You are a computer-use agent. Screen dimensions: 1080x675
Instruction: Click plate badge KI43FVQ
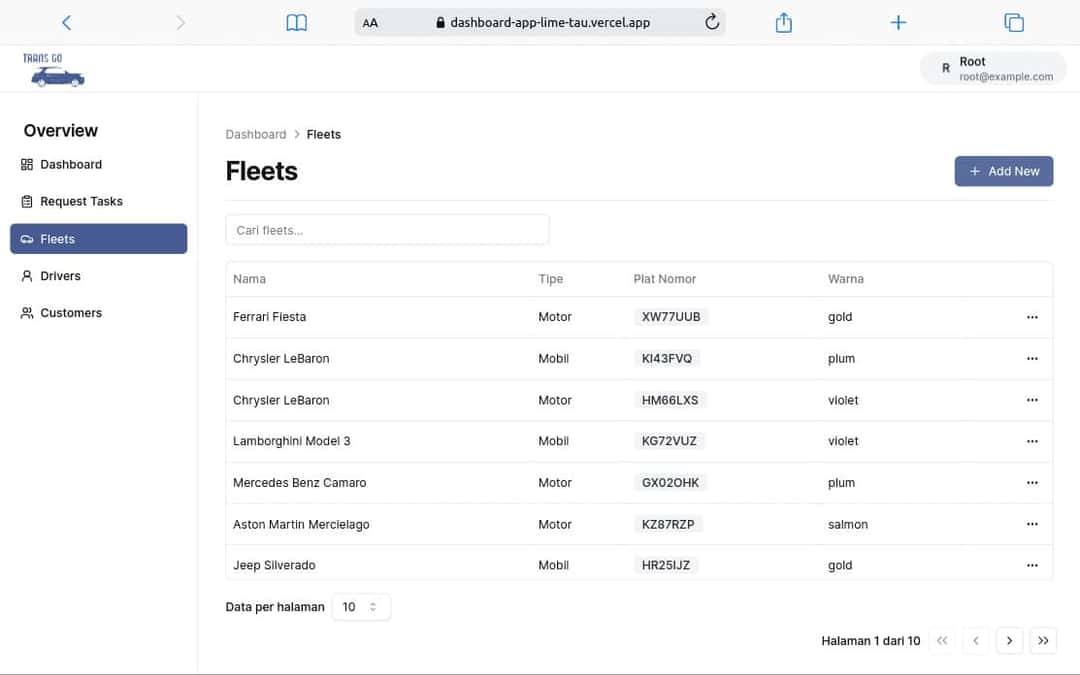click(667, 359)
